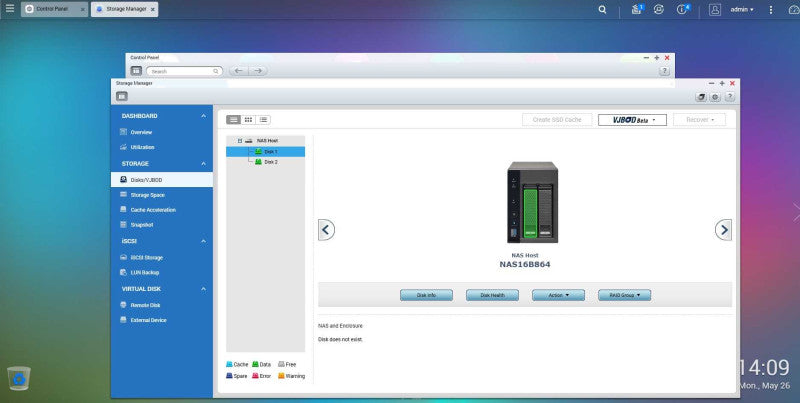The image size is (800, 403).
Task: Select Disk 1 in the tree
Action: tap(265, 152)
